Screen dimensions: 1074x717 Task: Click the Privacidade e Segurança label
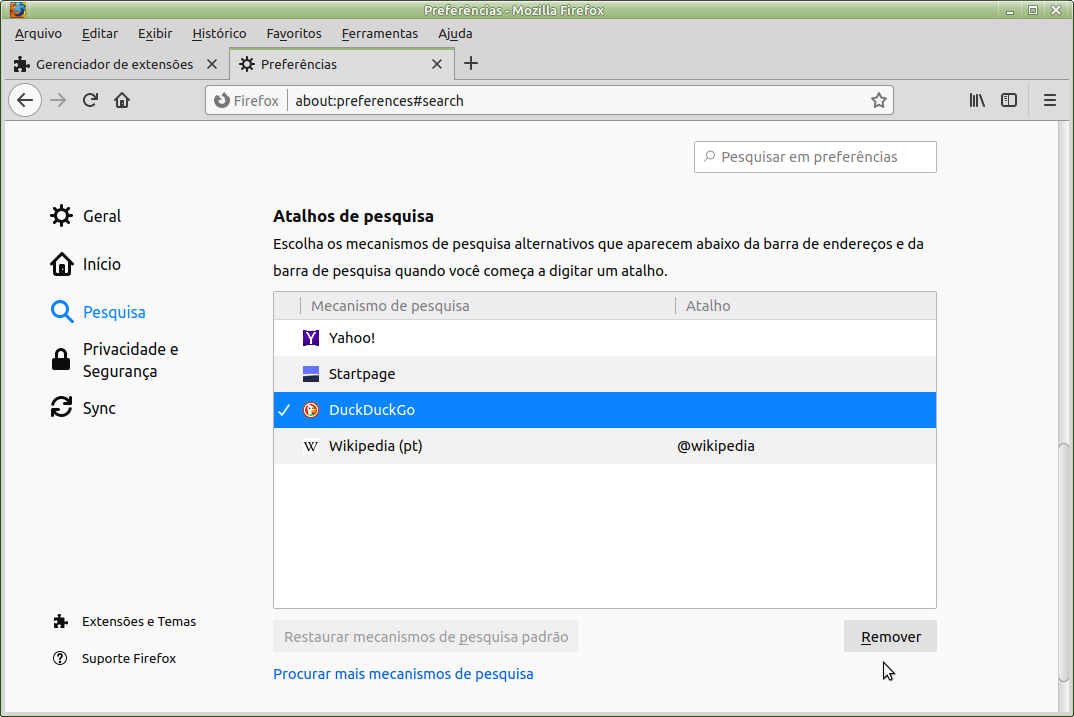coord(131,360)
